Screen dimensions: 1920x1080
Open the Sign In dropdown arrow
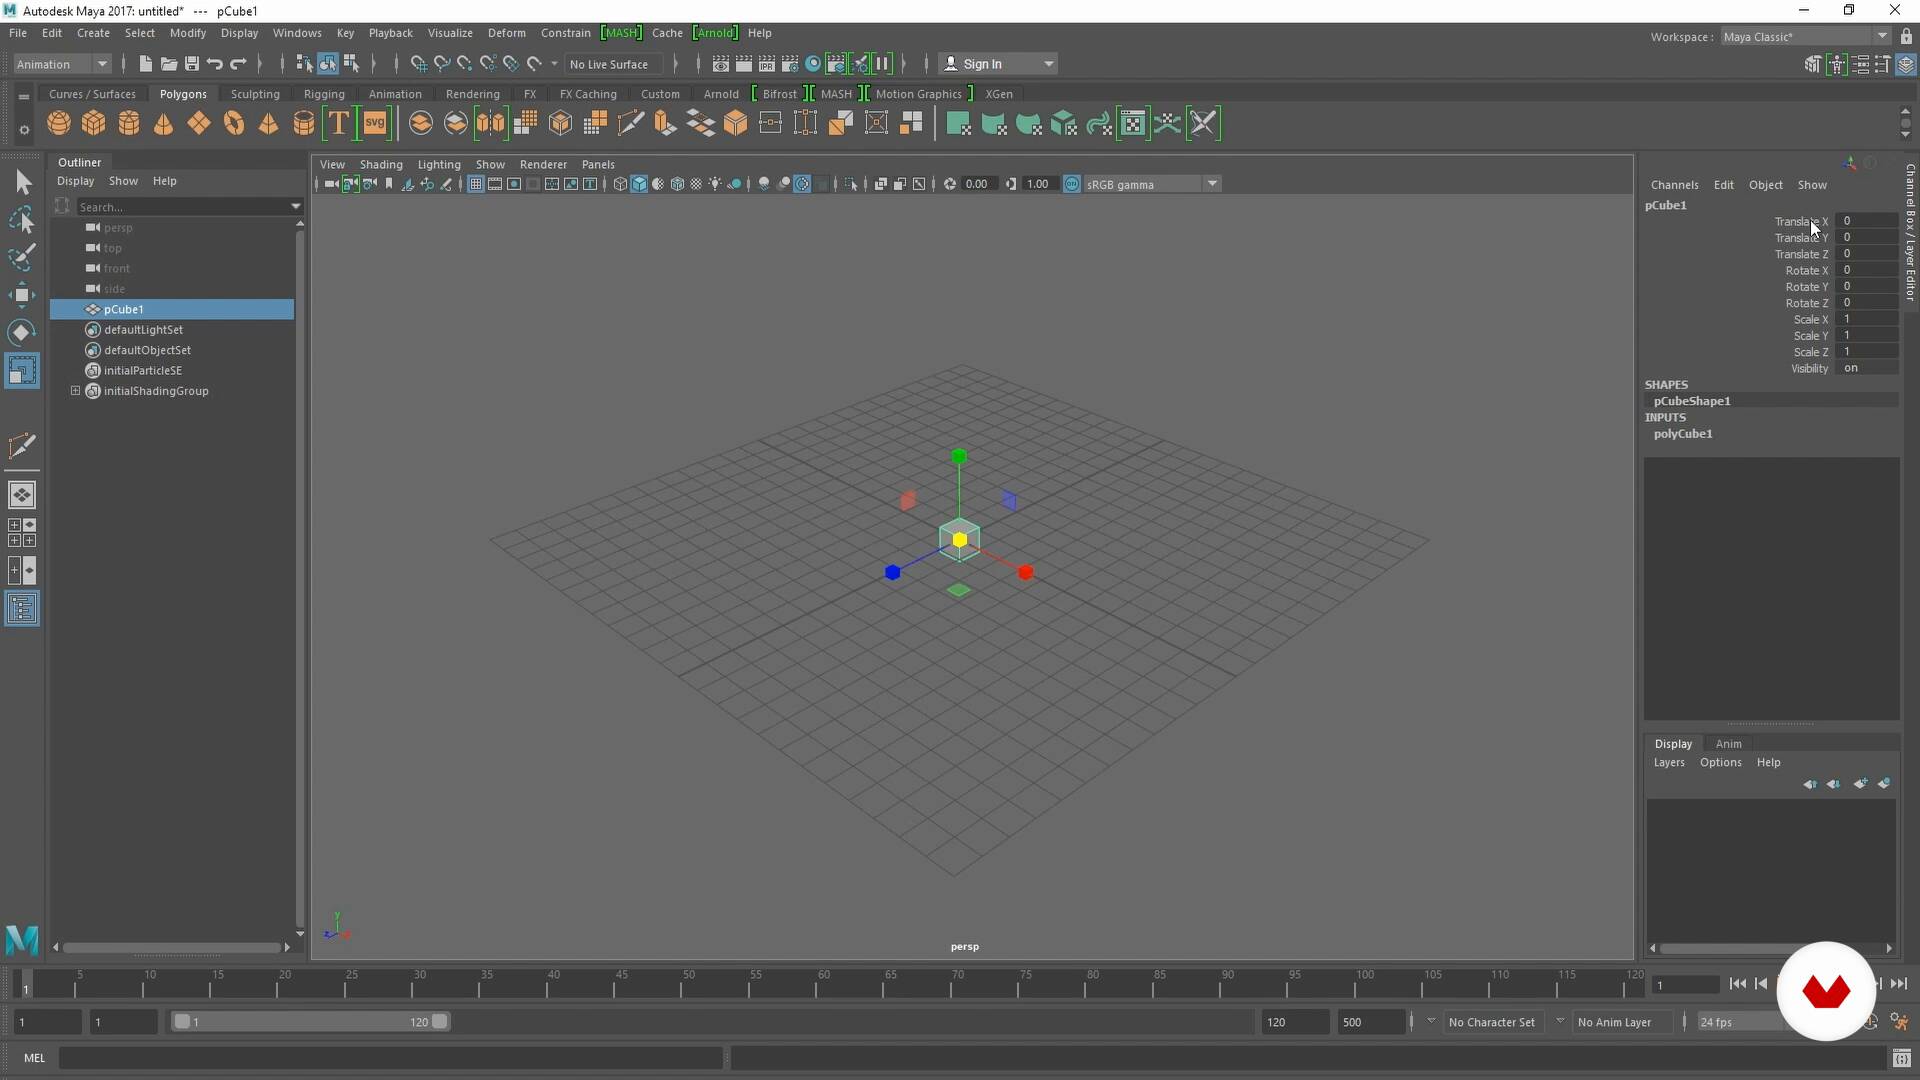click(1048, 64)
